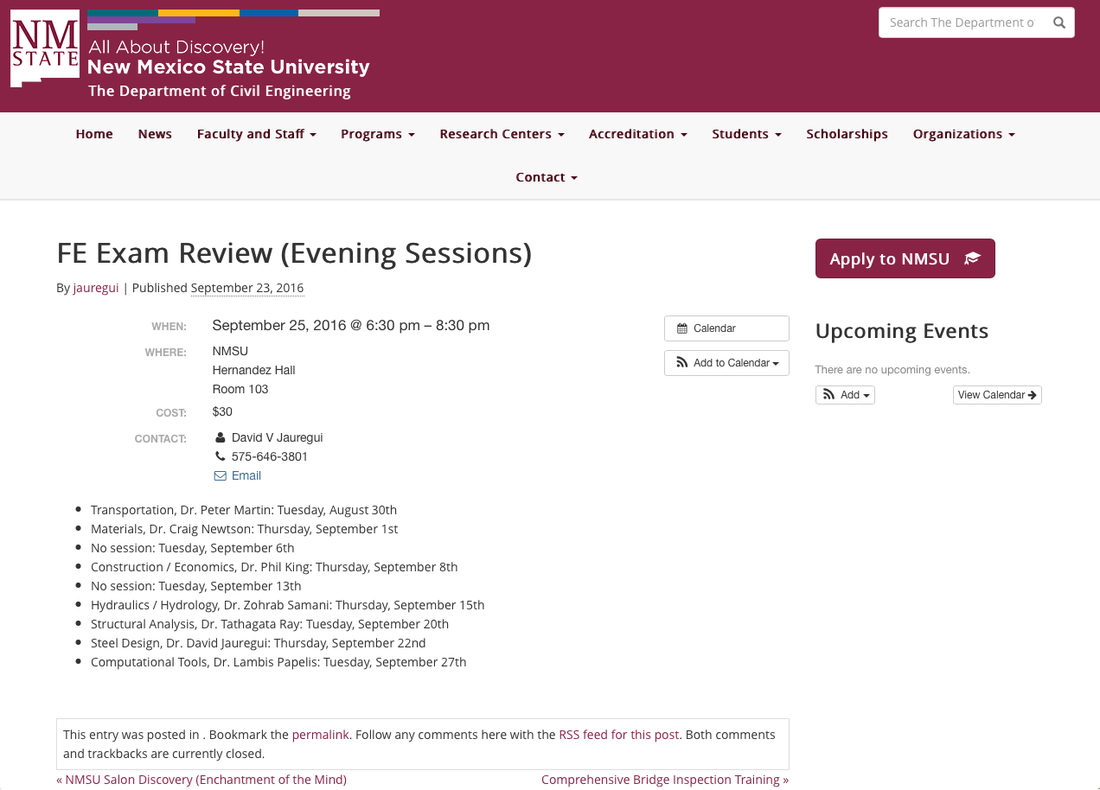Open the Faculty and Staff dropdown
The width and height of the screenshot is (1100, 790).
coord(256,133)
